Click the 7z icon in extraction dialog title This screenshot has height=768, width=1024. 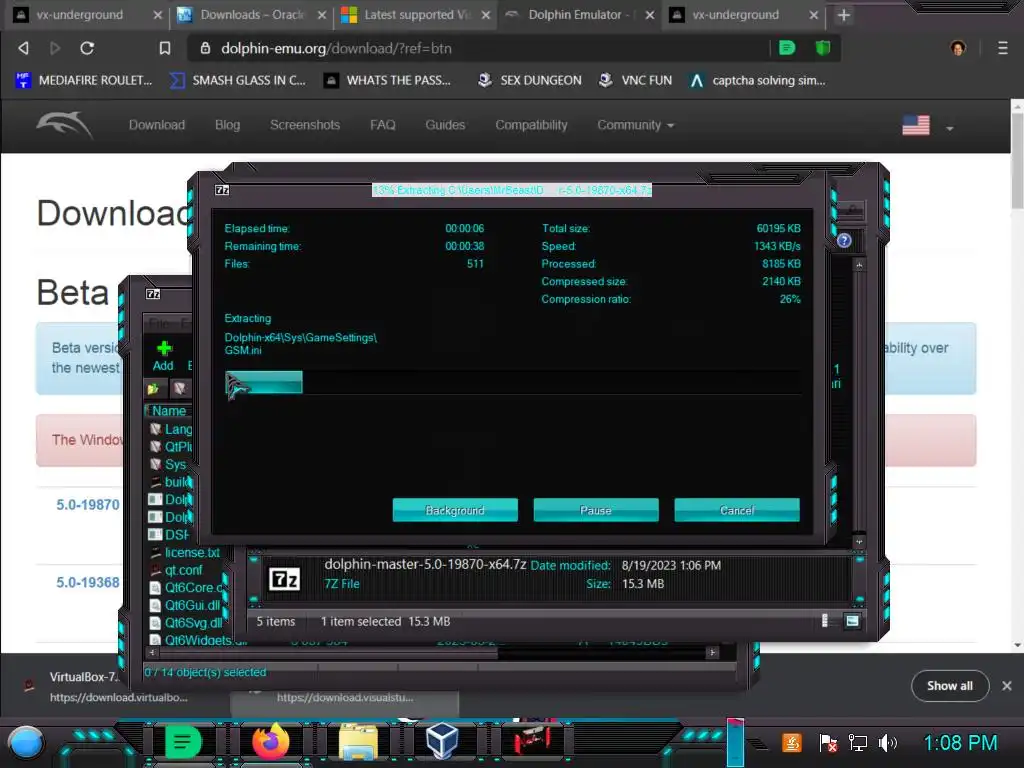point(222,190)
